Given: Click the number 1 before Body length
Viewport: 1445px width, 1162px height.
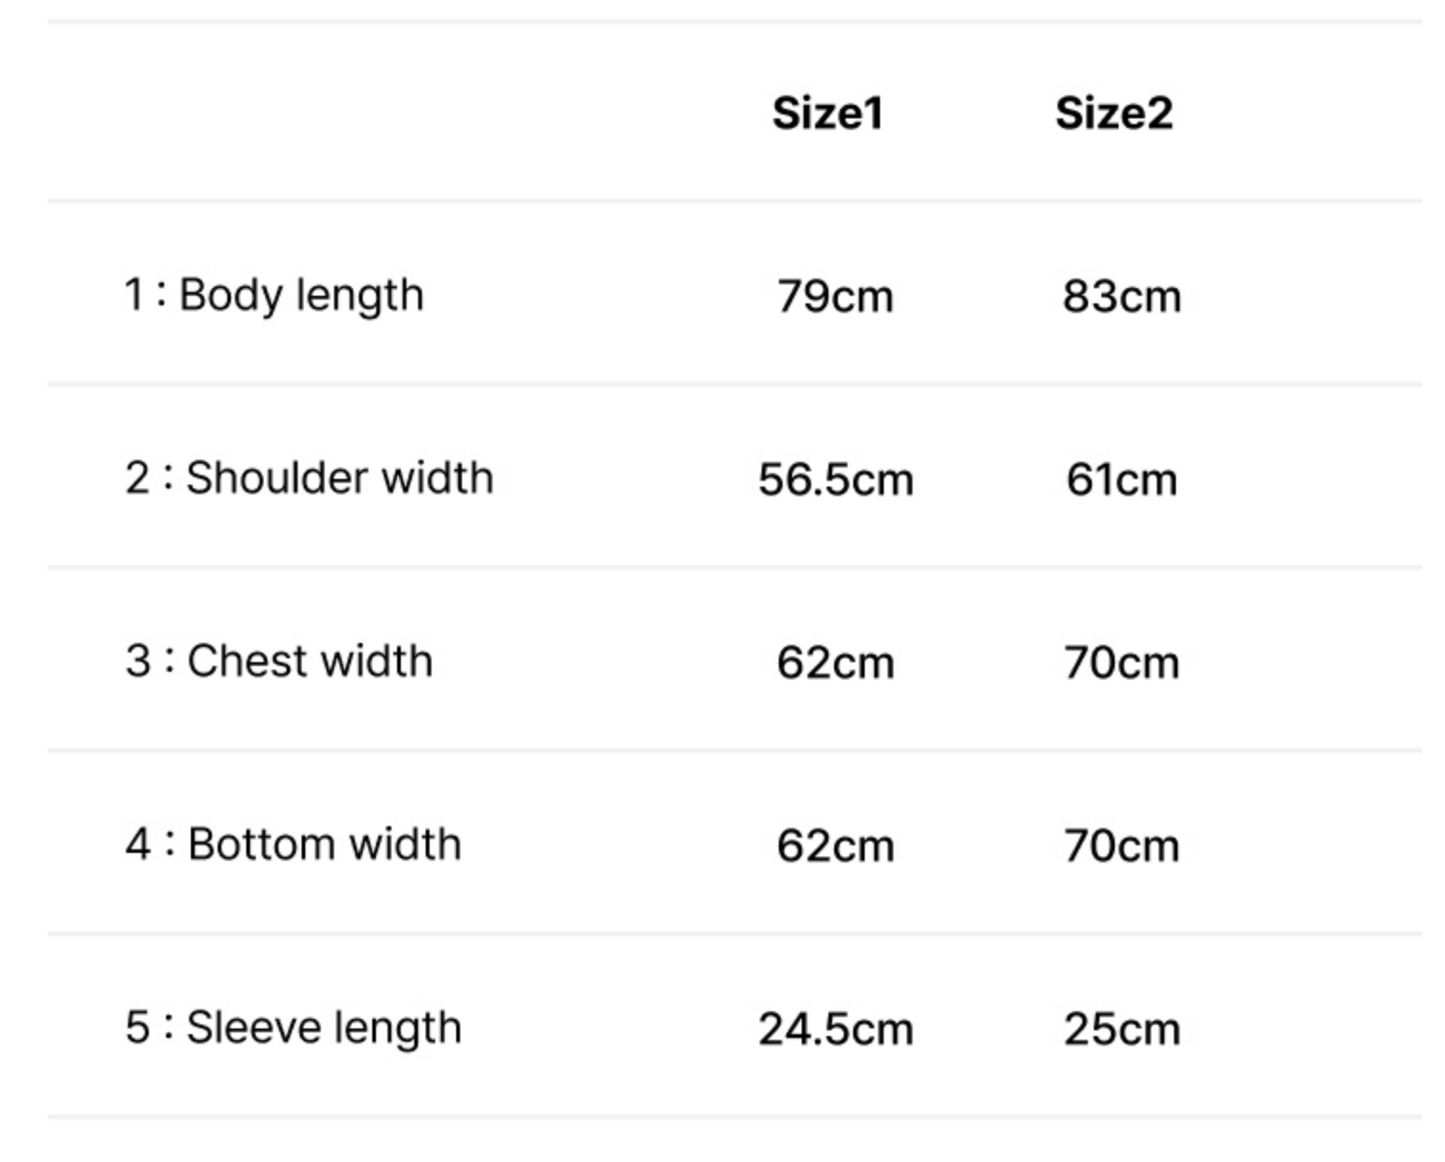Looking at the screenshot, I should [x=134, y=295].
